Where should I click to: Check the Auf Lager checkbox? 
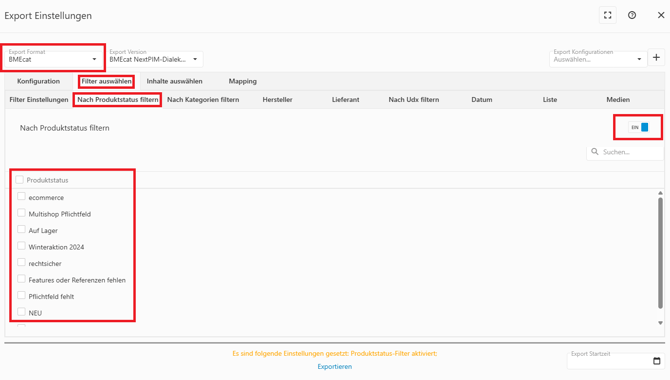[x=21, y=230]
